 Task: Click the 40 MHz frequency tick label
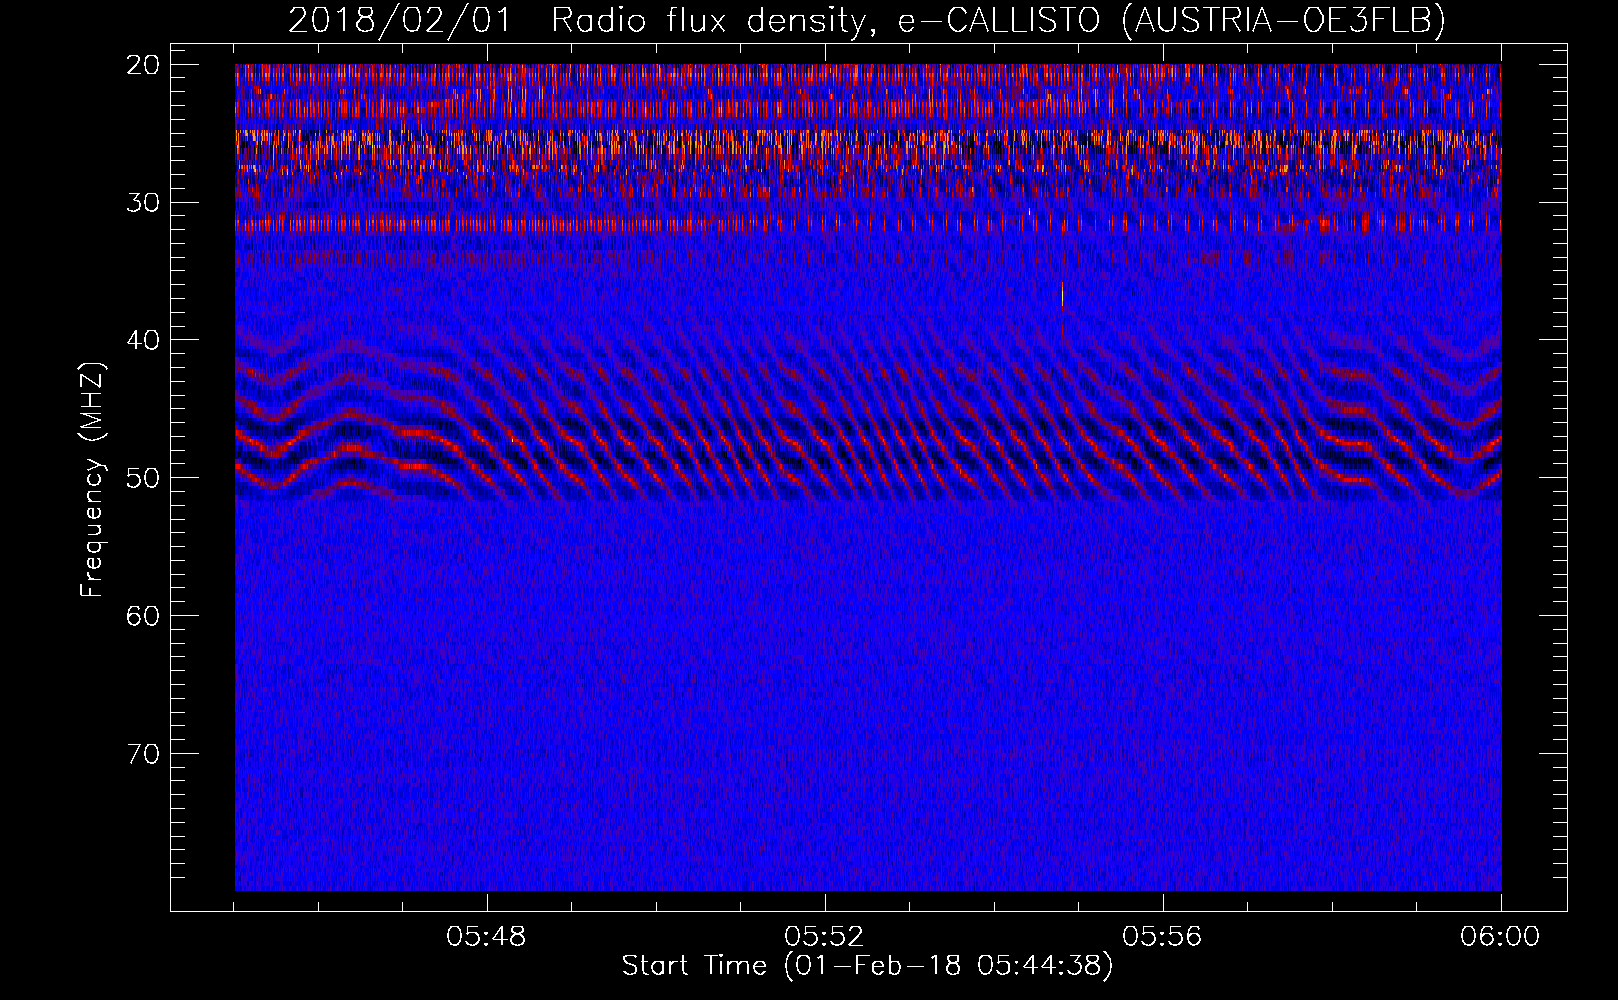(x=144, y=340)
